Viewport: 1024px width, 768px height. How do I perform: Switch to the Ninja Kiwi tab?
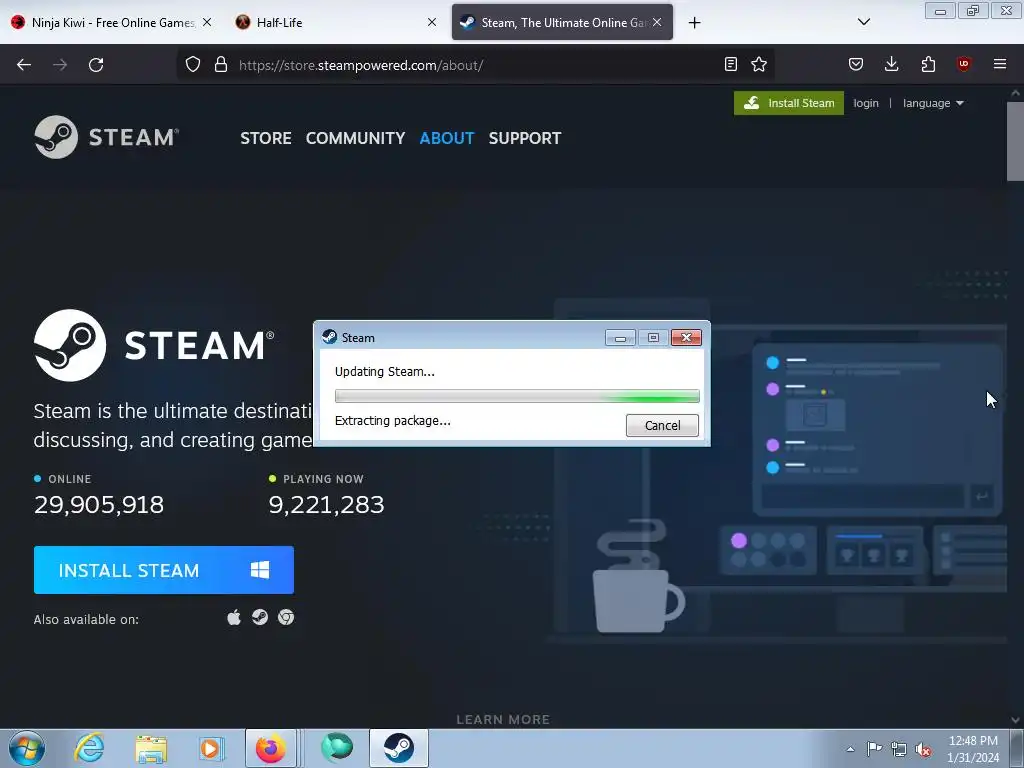tap(111, 22)
